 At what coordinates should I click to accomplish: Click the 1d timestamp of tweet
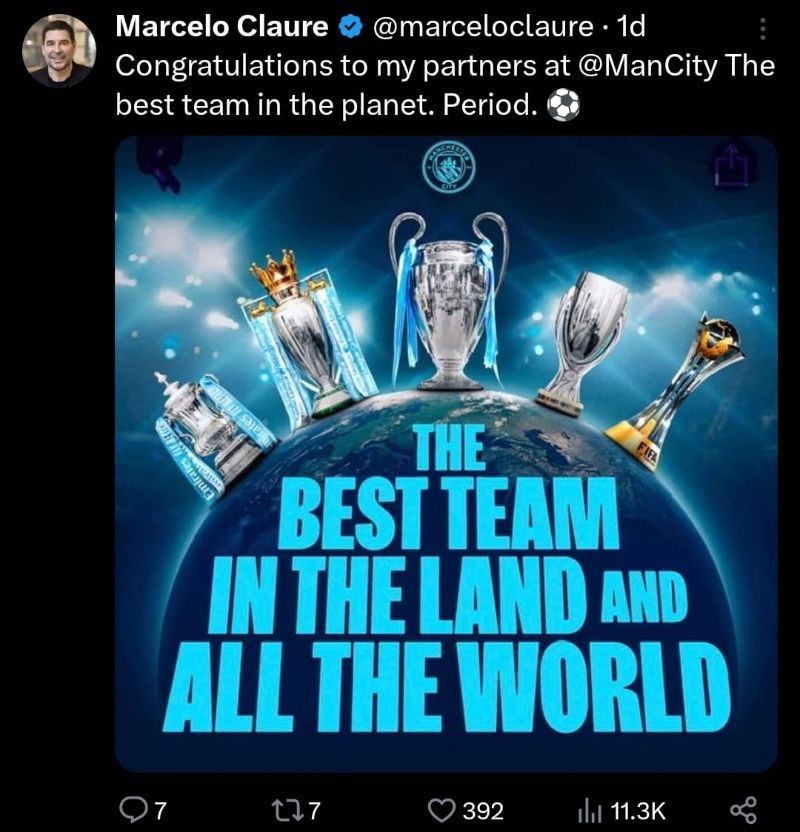pos(630,27)
